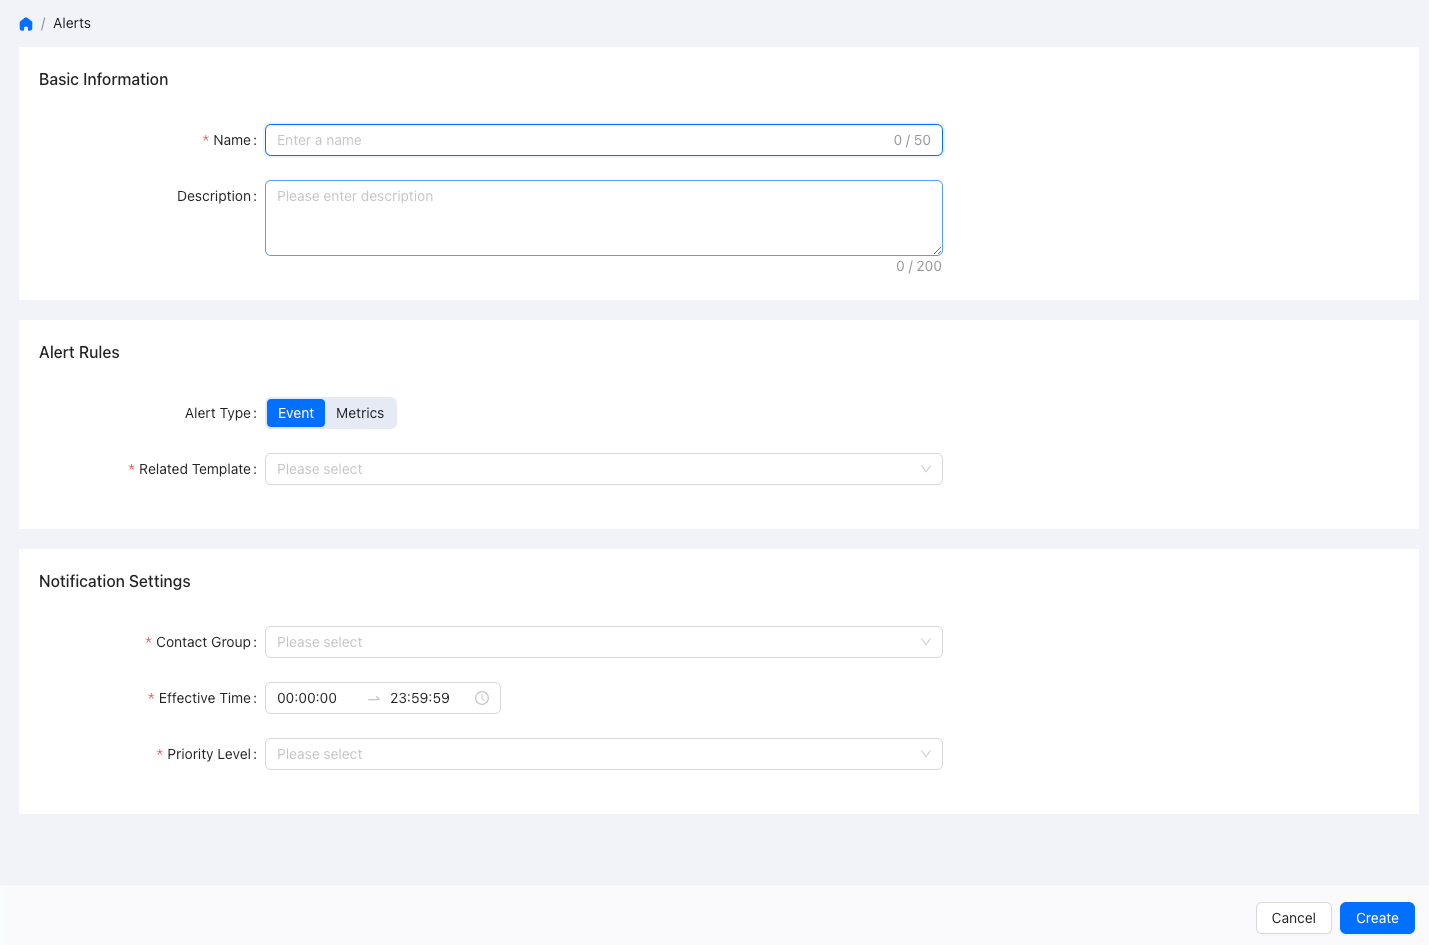Click the Cancel button

tap(1293, 918)
